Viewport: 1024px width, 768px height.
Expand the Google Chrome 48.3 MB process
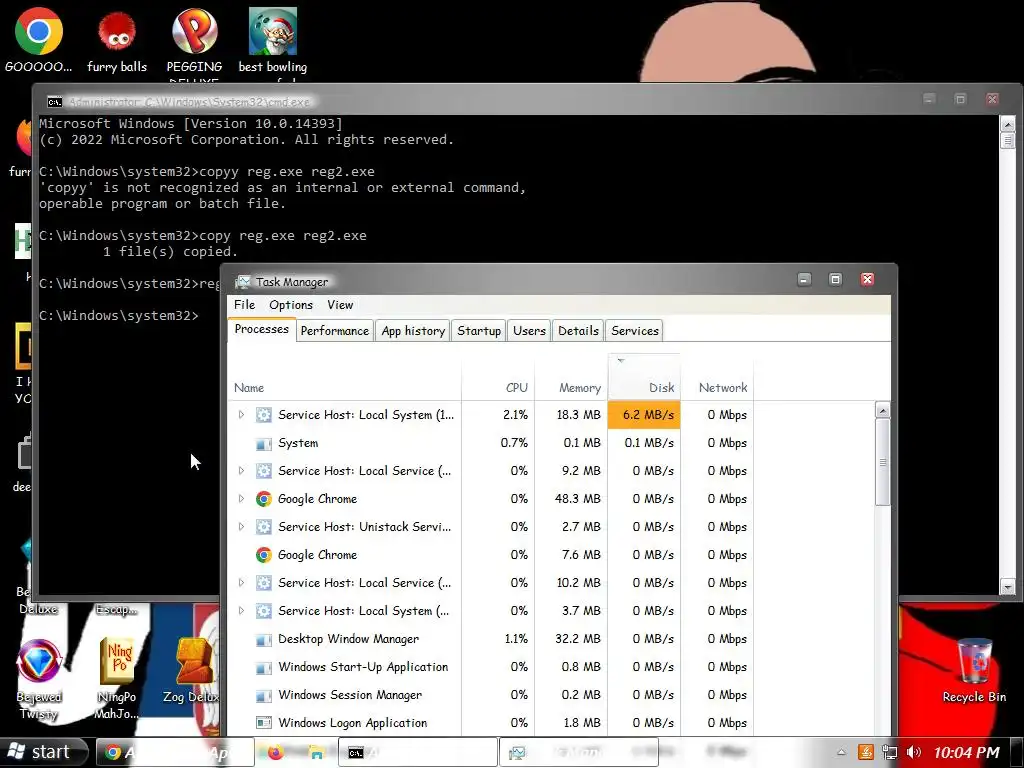(x=241, y=499)
